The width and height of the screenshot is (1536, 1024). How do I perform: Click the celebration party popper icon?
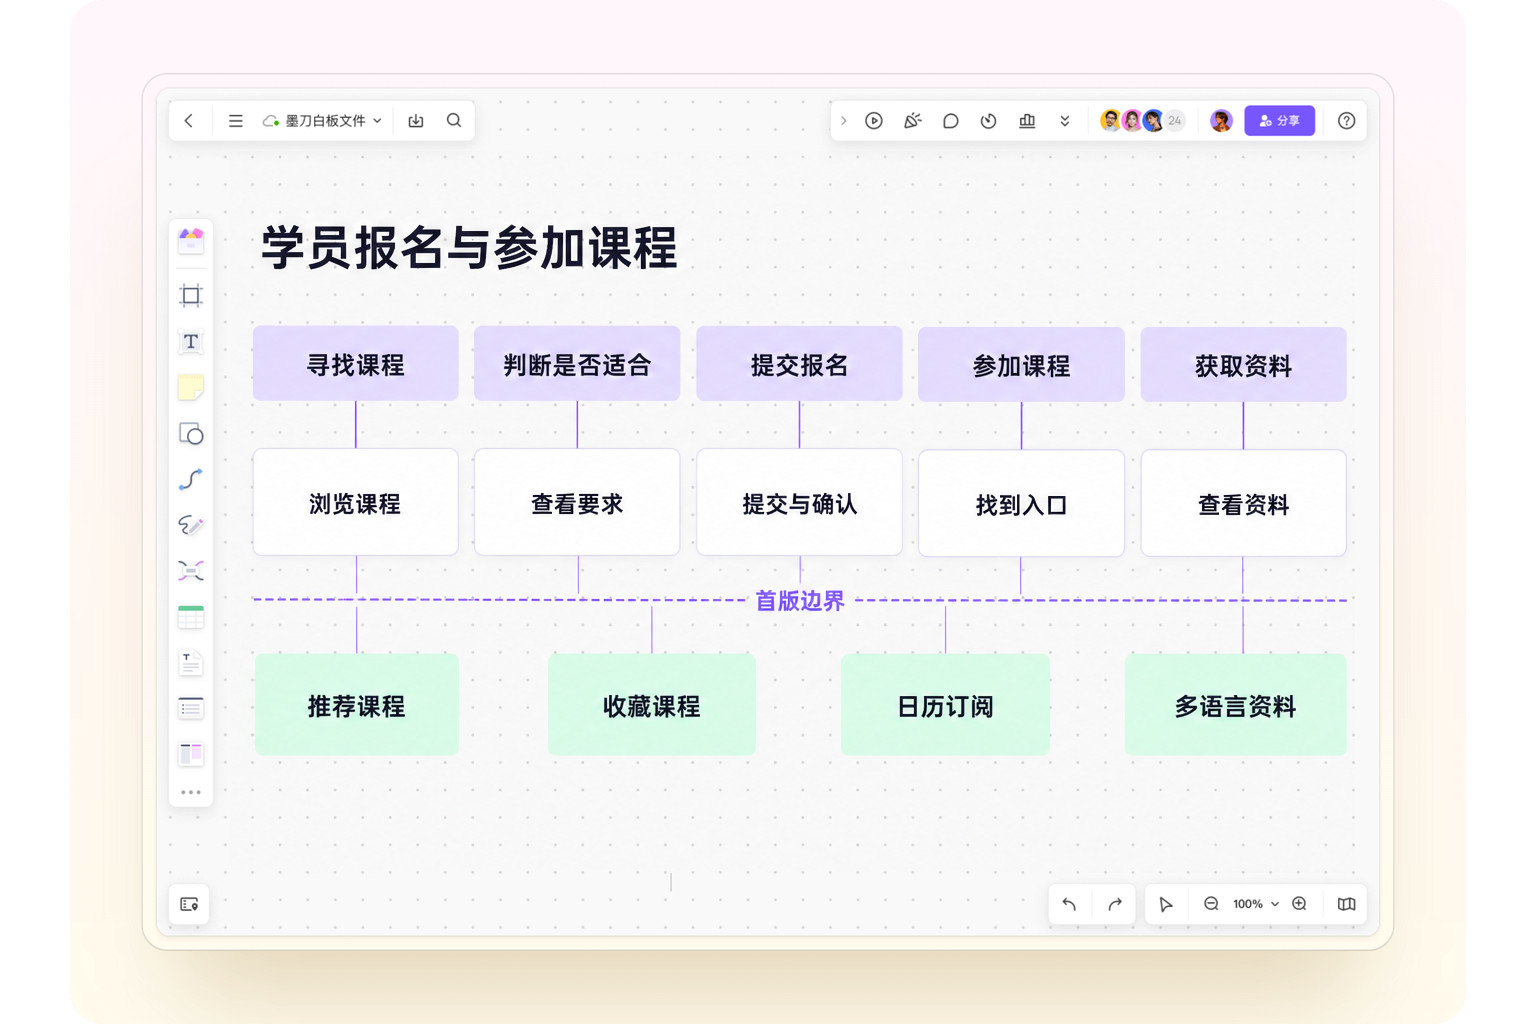pos(912,121)
